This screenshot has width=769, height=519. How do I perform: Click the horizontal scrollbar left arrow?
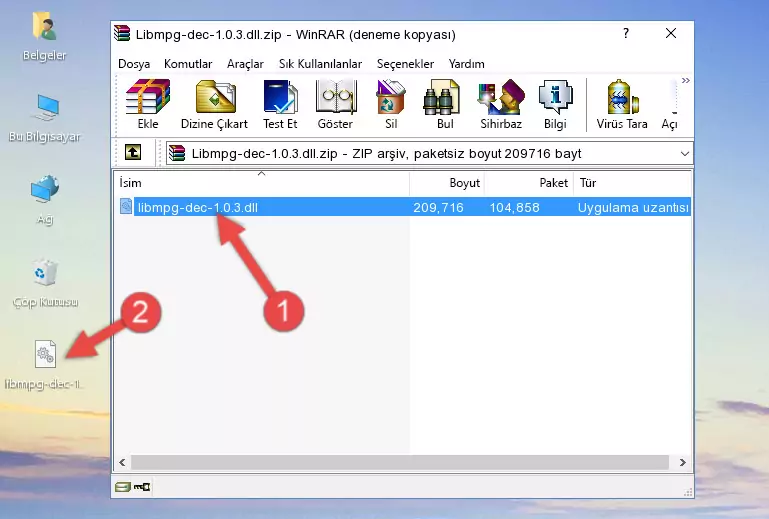click(x=122, y=462)
